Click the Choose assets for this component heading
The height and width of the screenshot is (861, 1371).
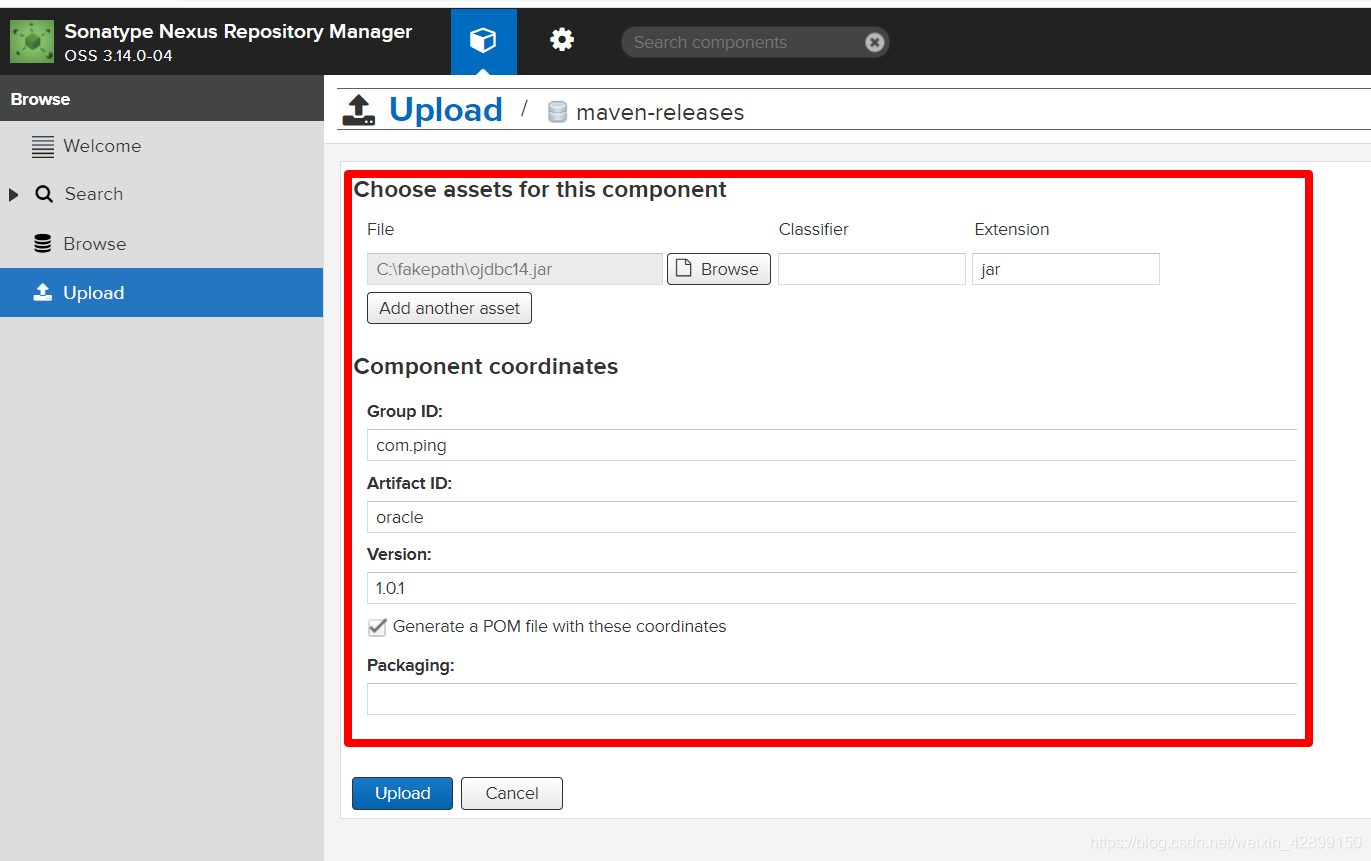(x=540, y=189)
